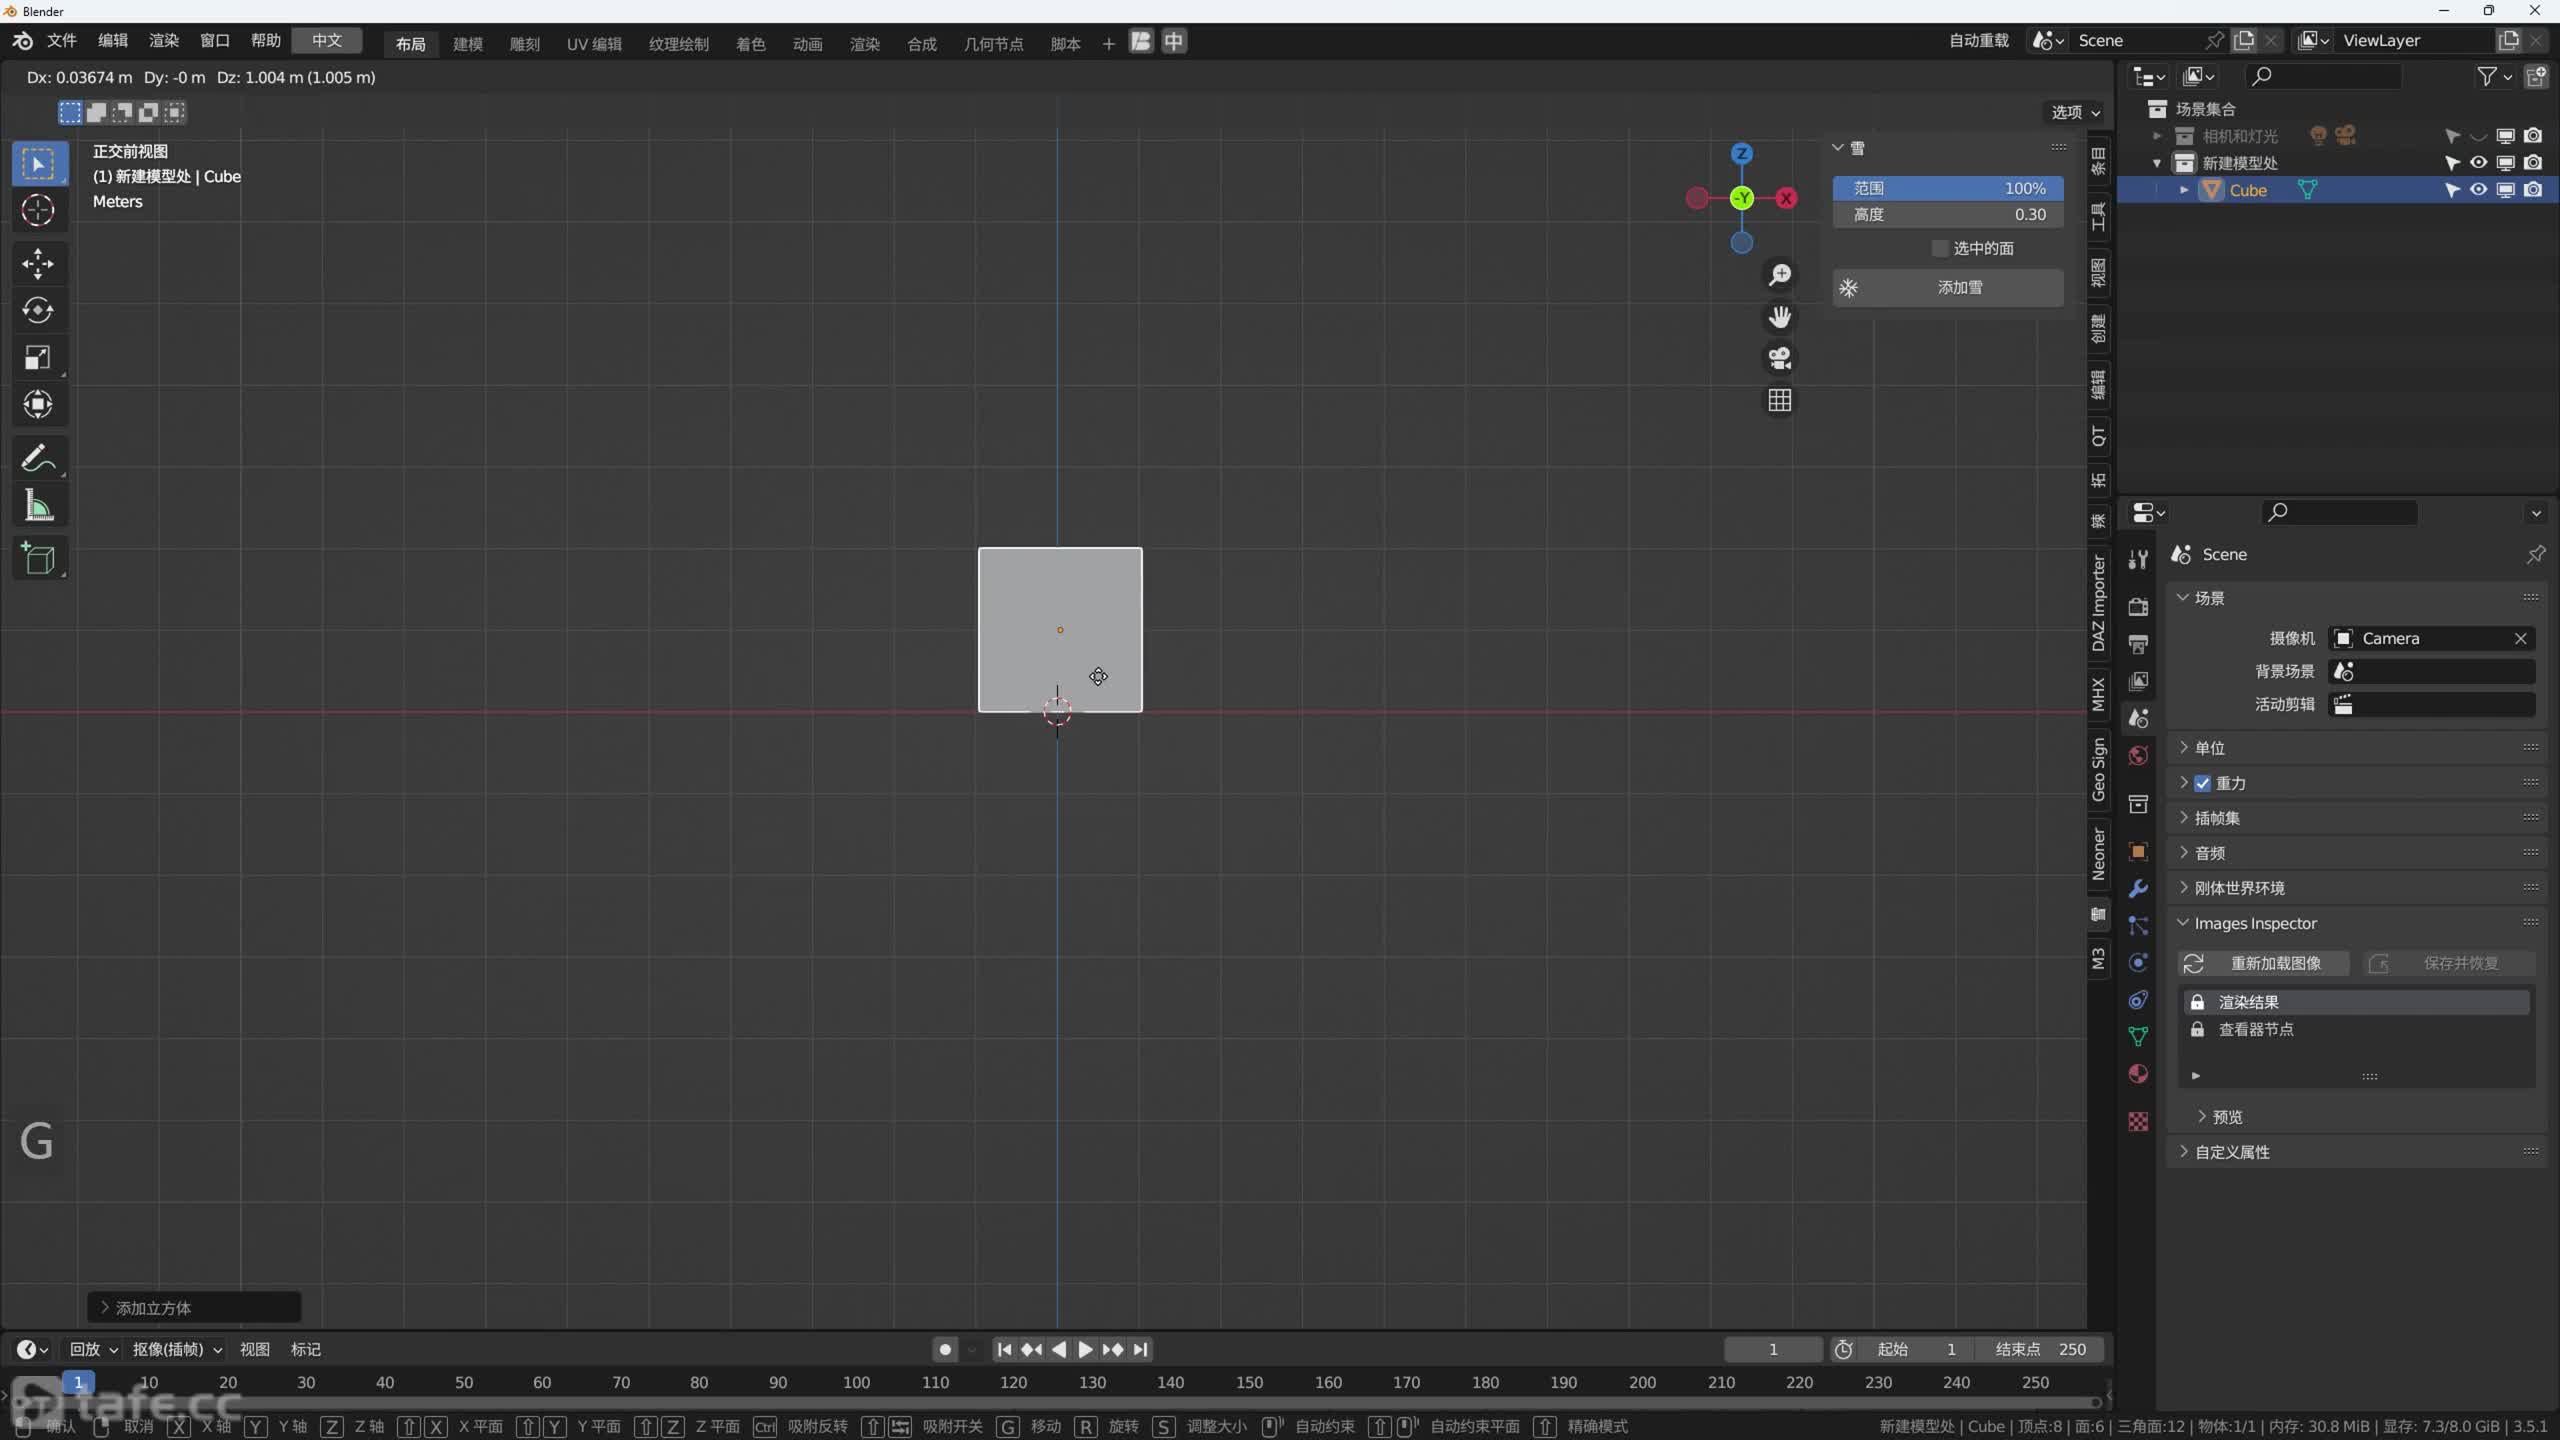This screenshot has width=2560, height=1440.
Task: Select the Scale tool
Action: (x=39, y=358)
